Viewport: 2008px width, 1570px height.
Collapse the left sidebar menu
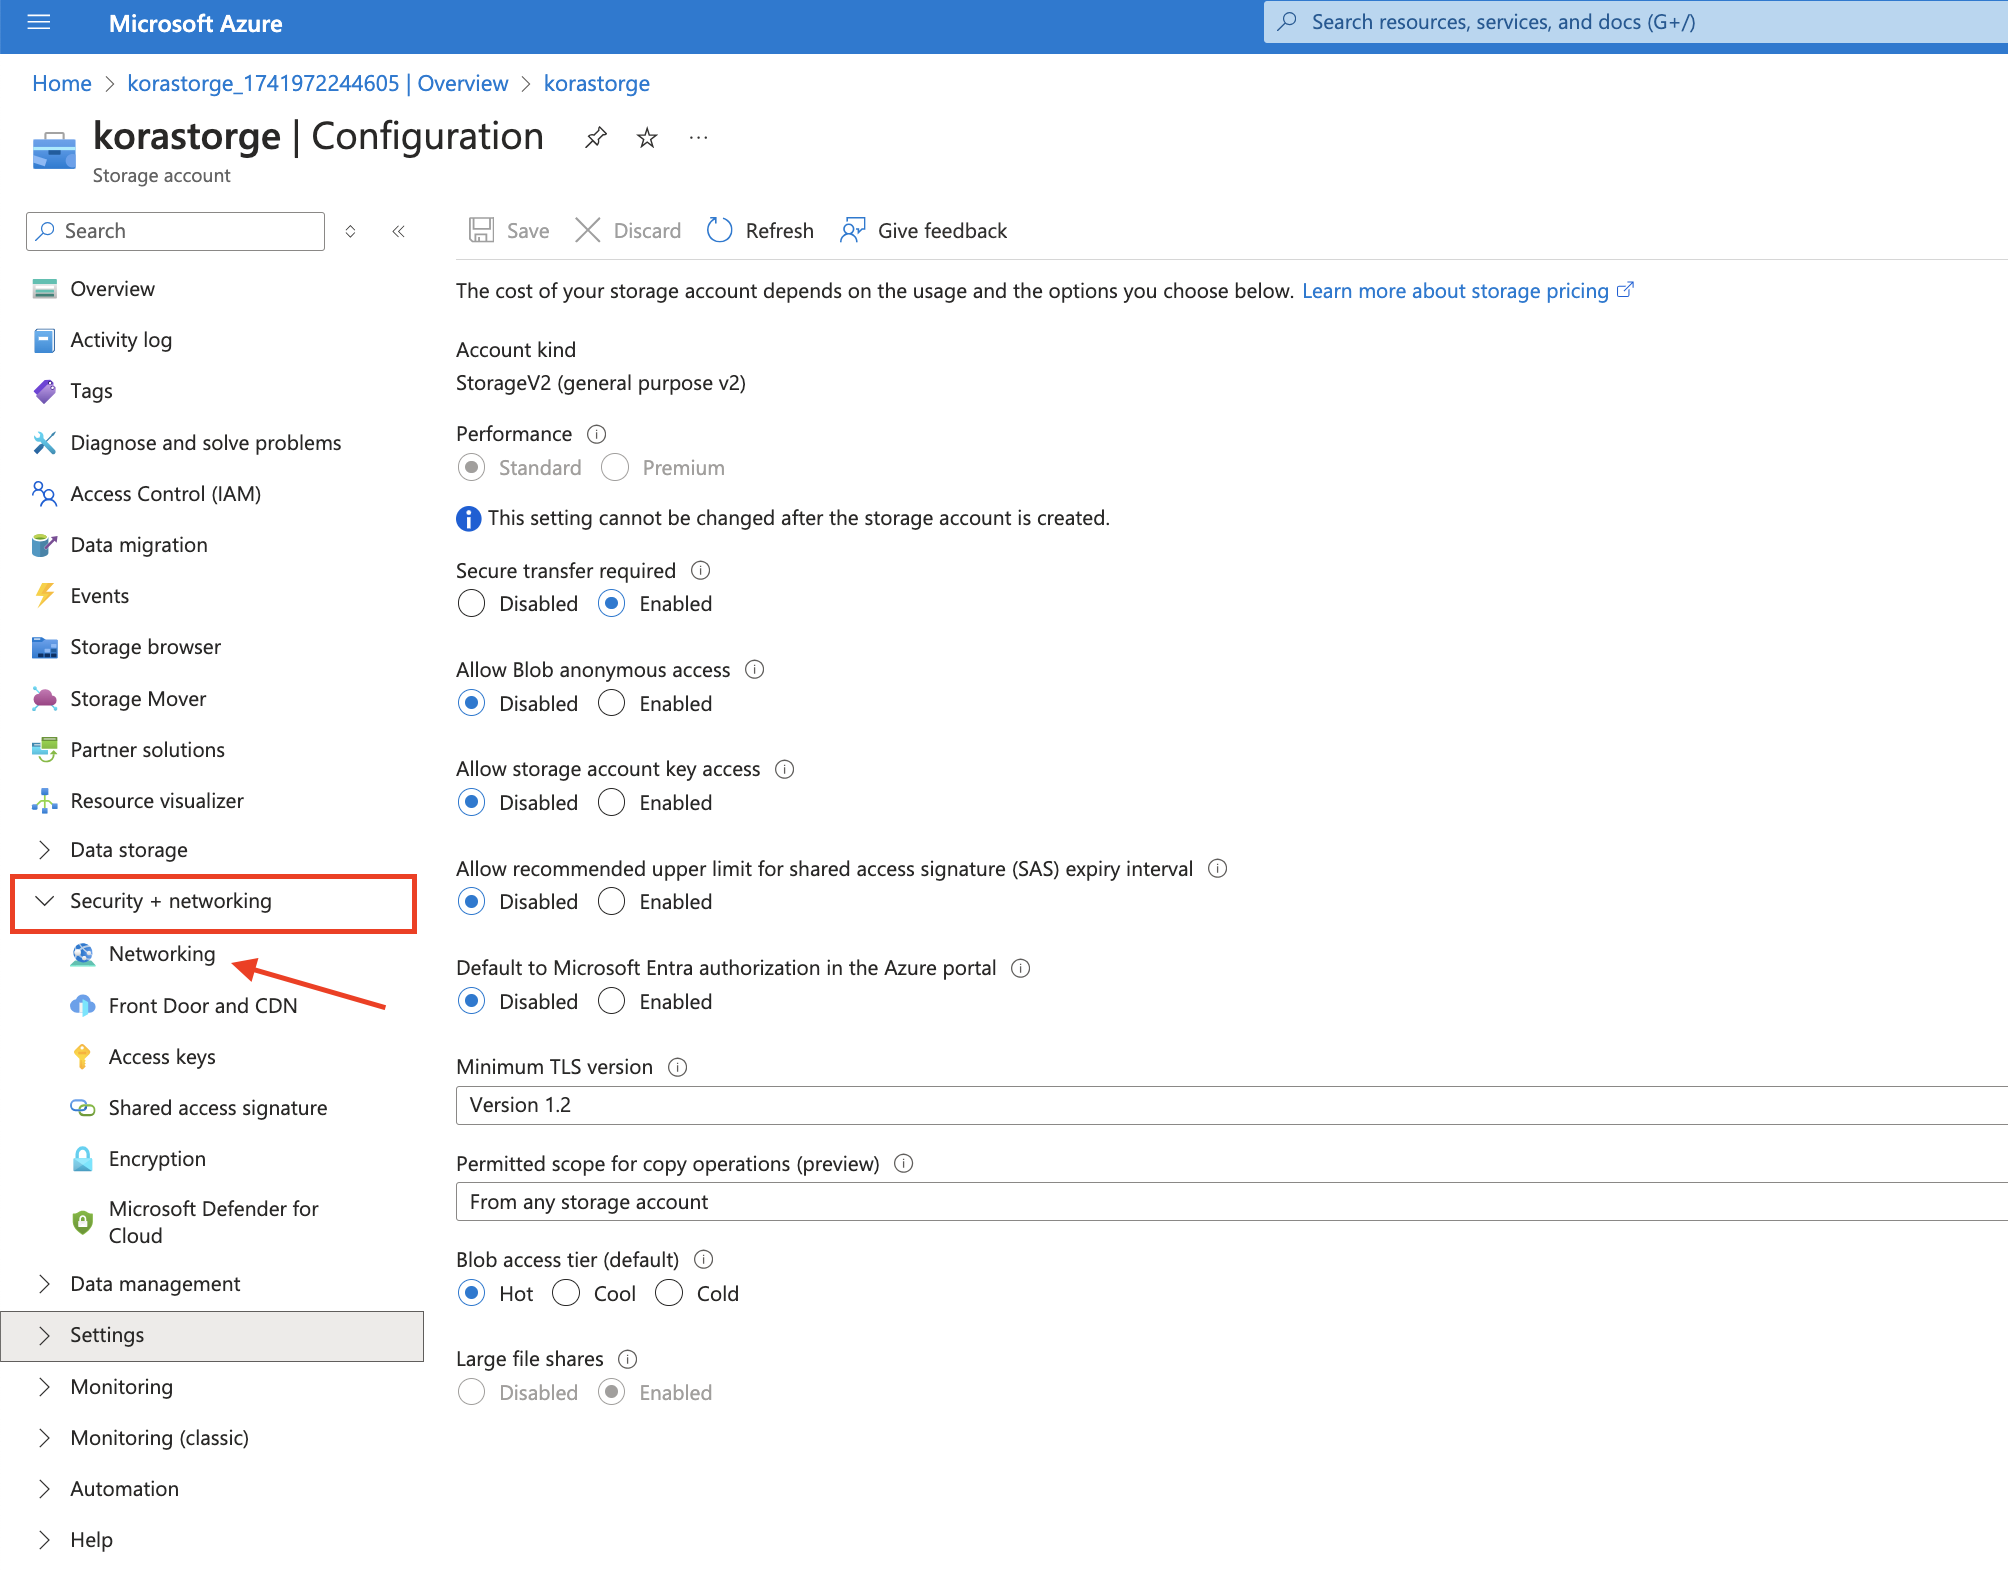tap(398, 231)
